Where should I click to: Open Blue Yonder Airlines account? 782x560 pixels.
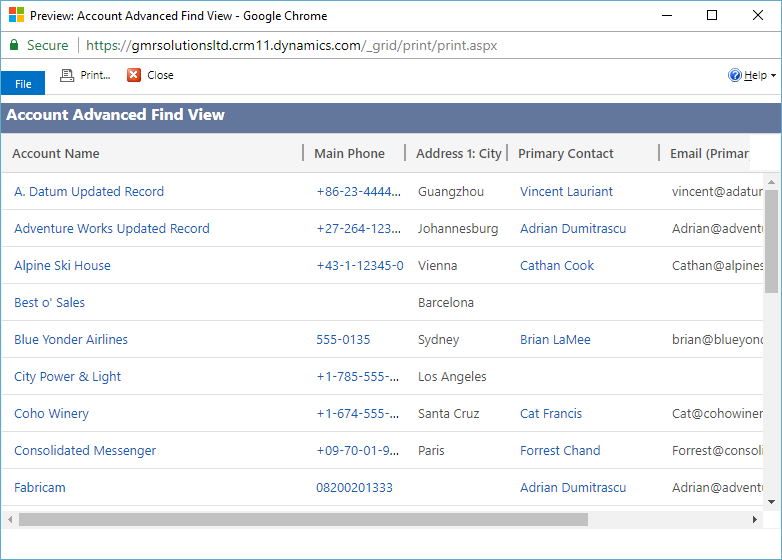coord(71,340)
